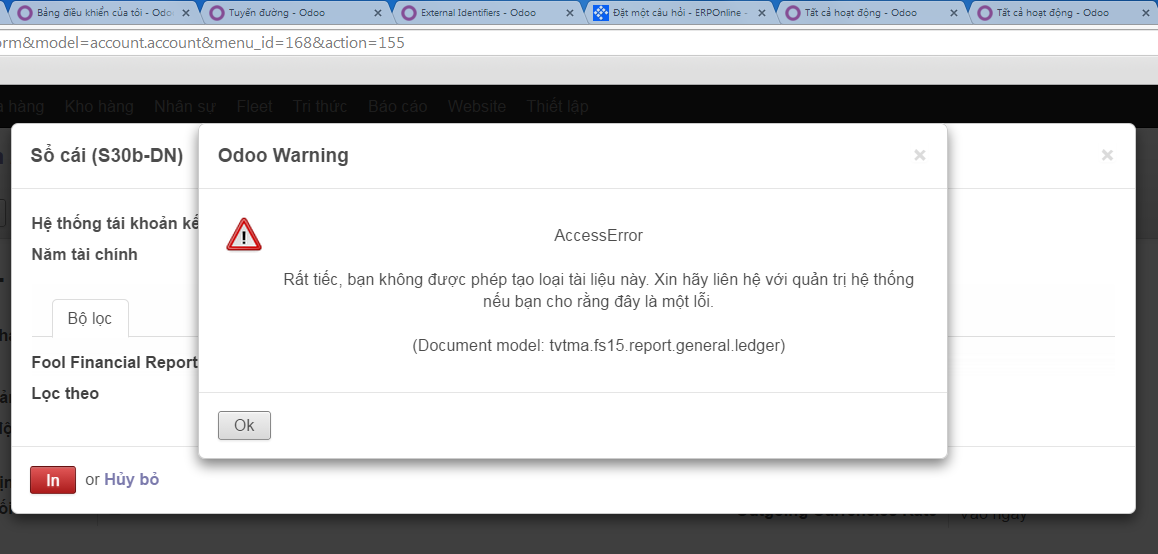The height and width of the screenshot is (554, 1158).
Task: Close the Sổ cái (S30b-DN) dialog
Action: [x=1107, y=155]
